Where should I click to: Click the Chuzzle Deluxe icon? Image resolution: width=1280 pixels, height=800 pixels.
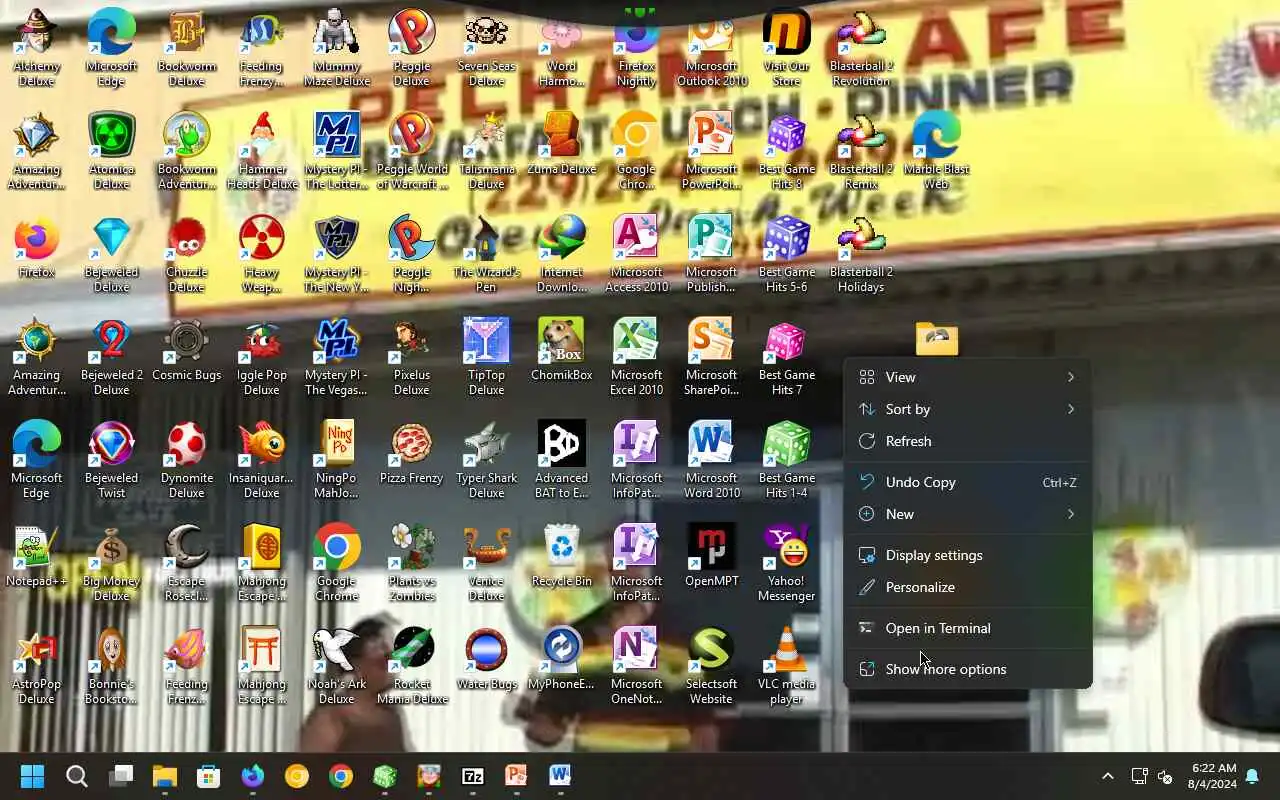click(186, 254)
